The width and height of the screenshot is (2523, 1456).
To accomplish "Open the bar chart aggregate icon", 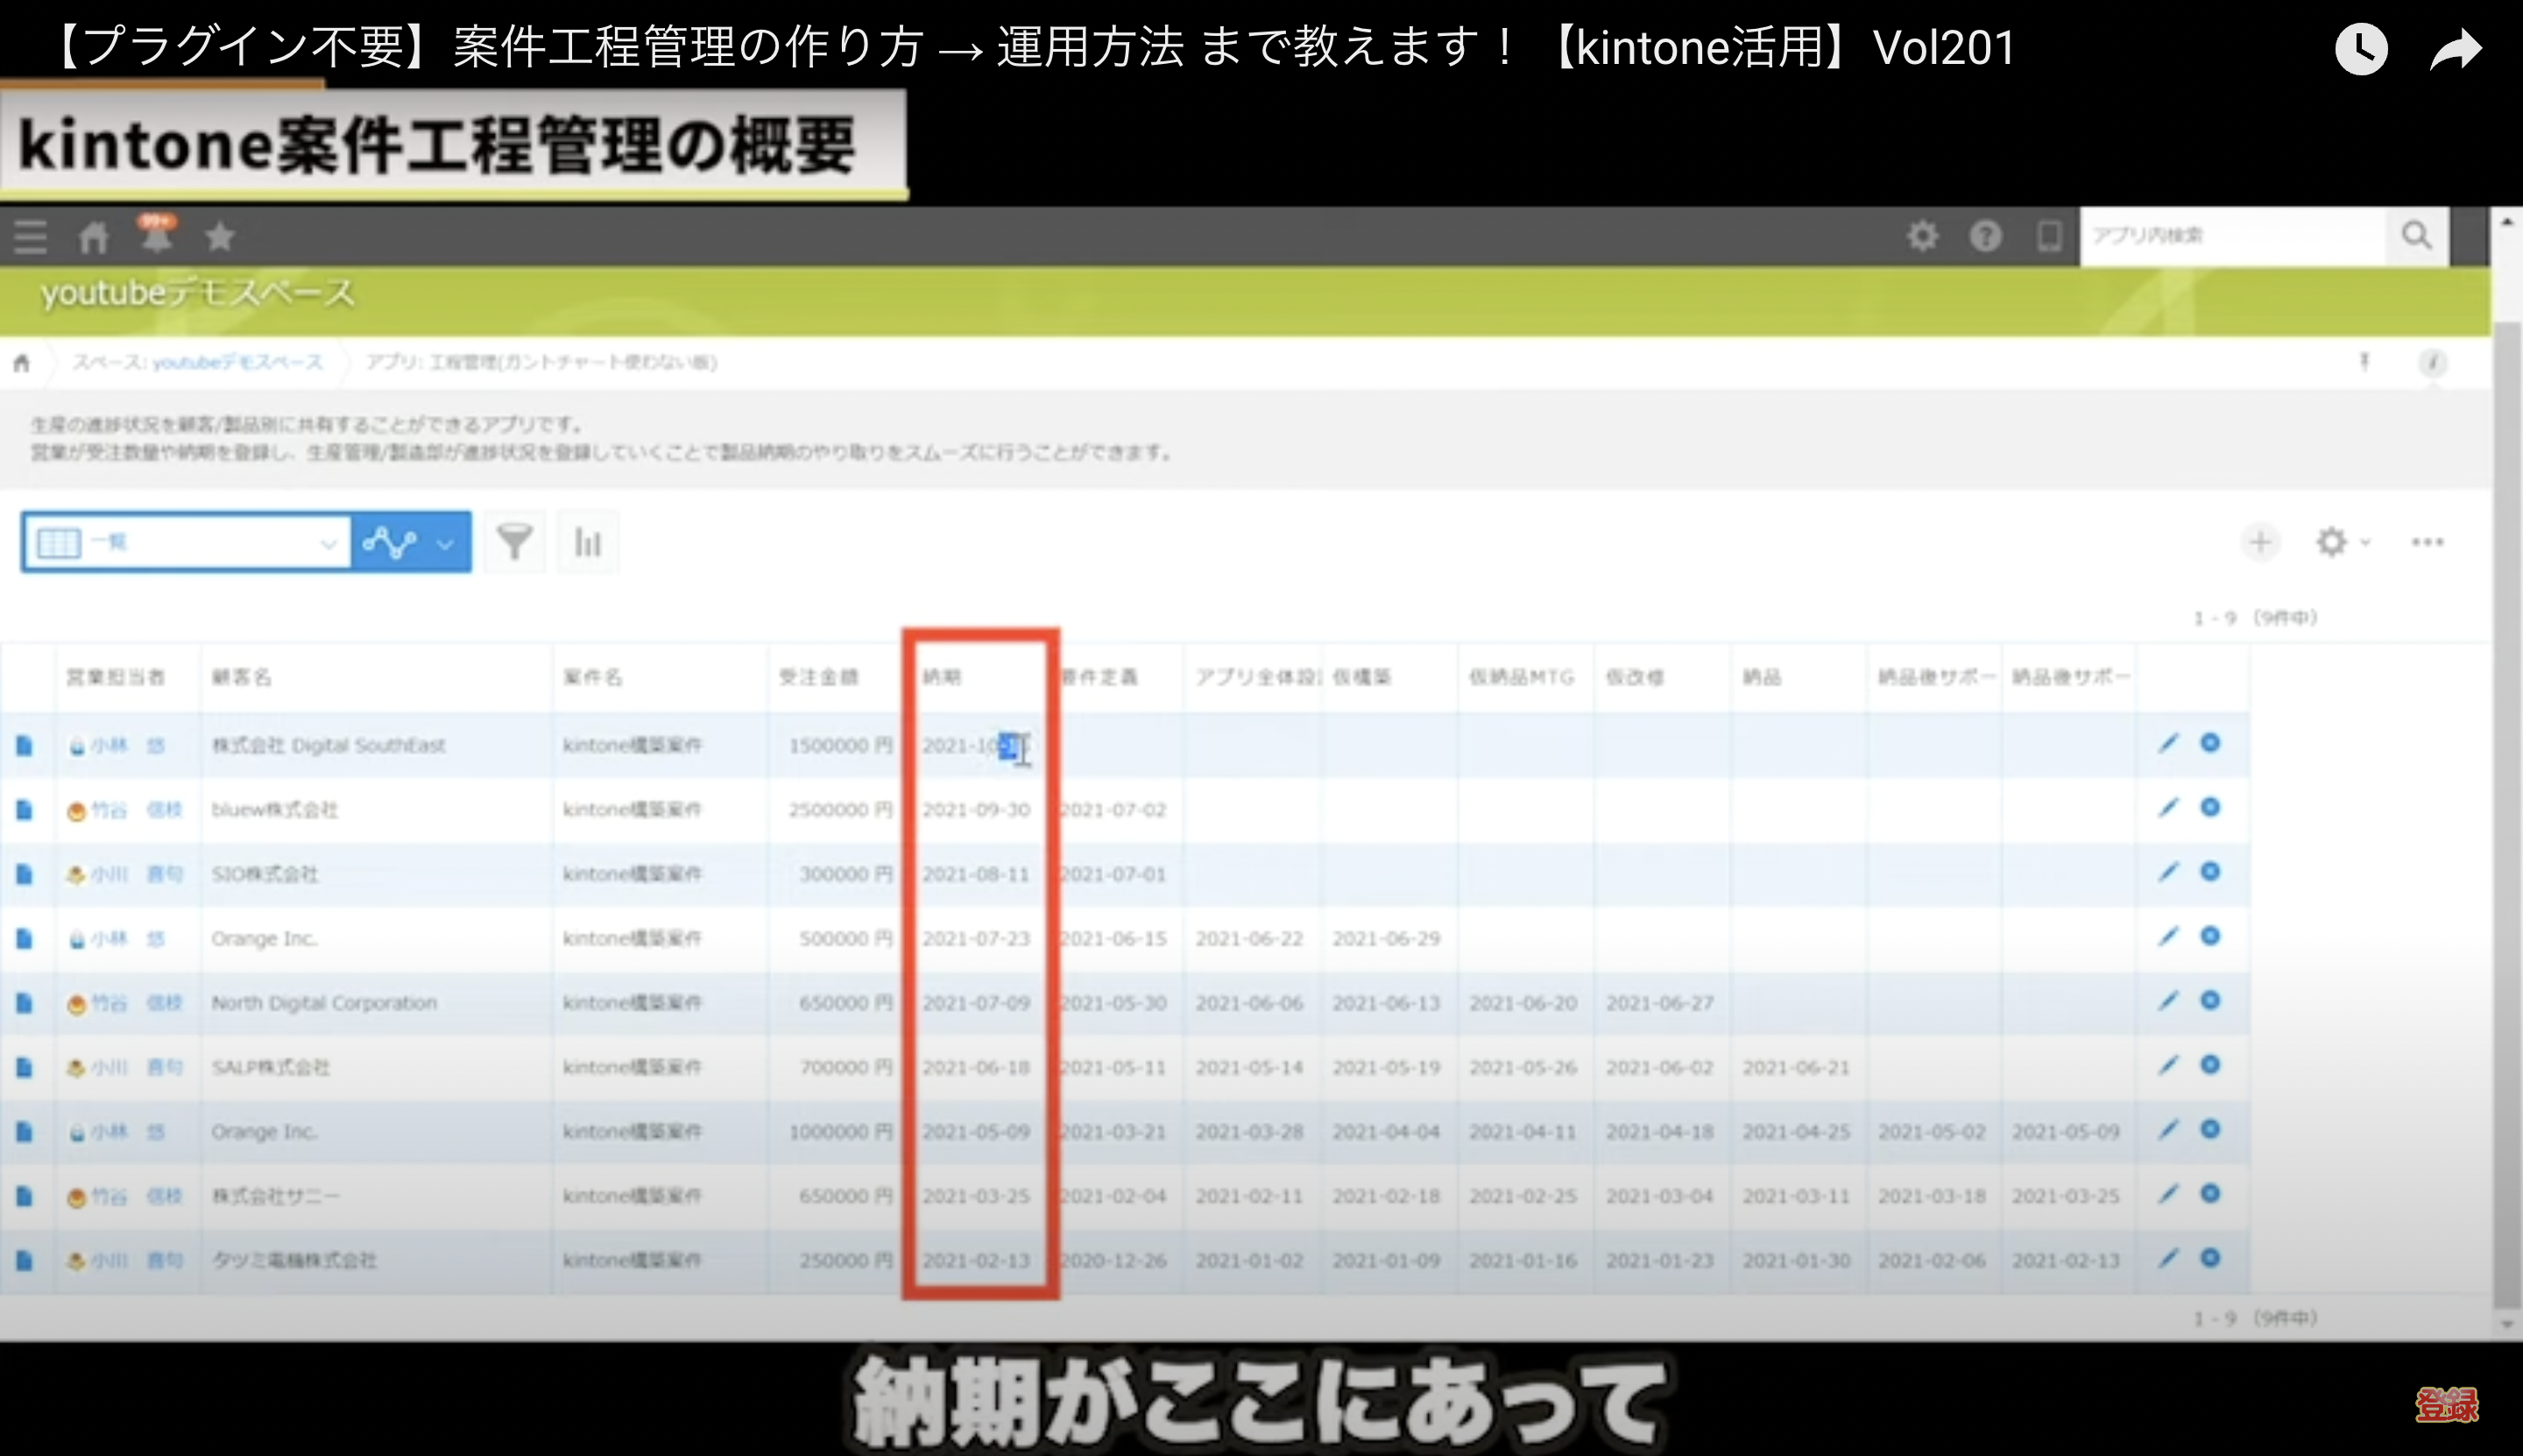I will pyautogui.click(x=588, y=542).
